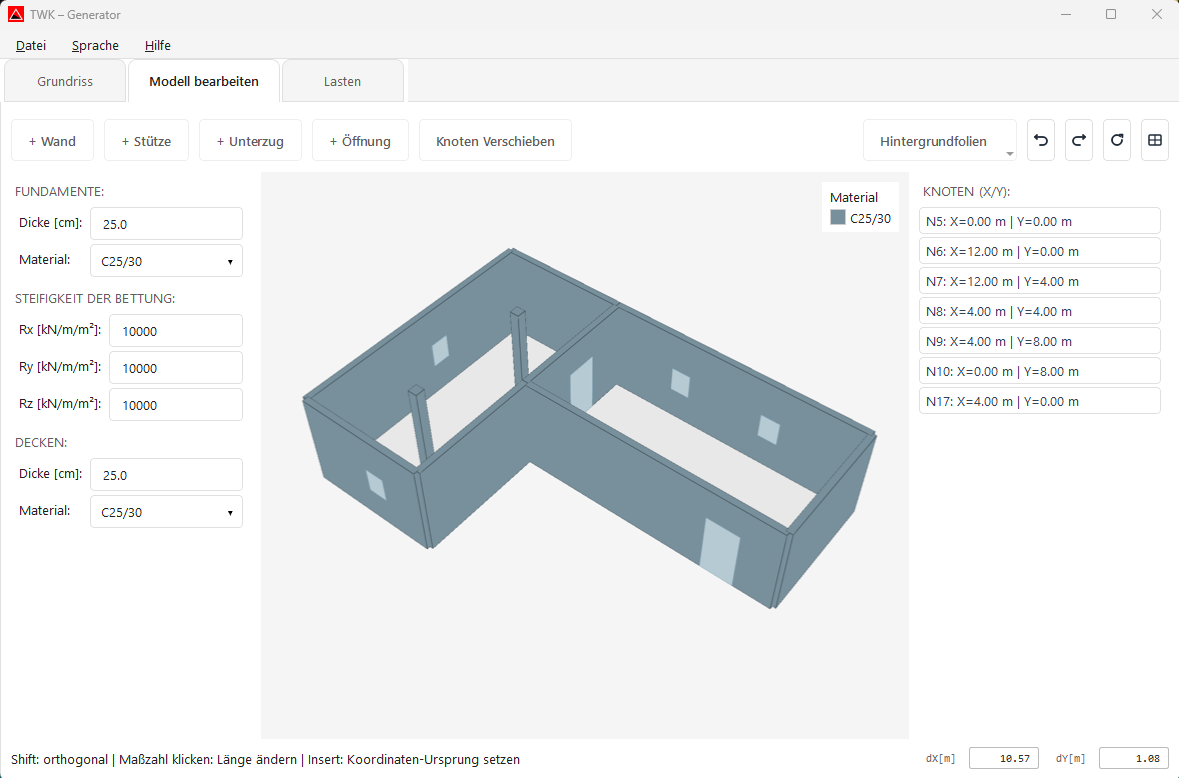This screenshot has height=778, width=1179.
Task: Reset the 3D view orientation
Action: (1116, 140)
